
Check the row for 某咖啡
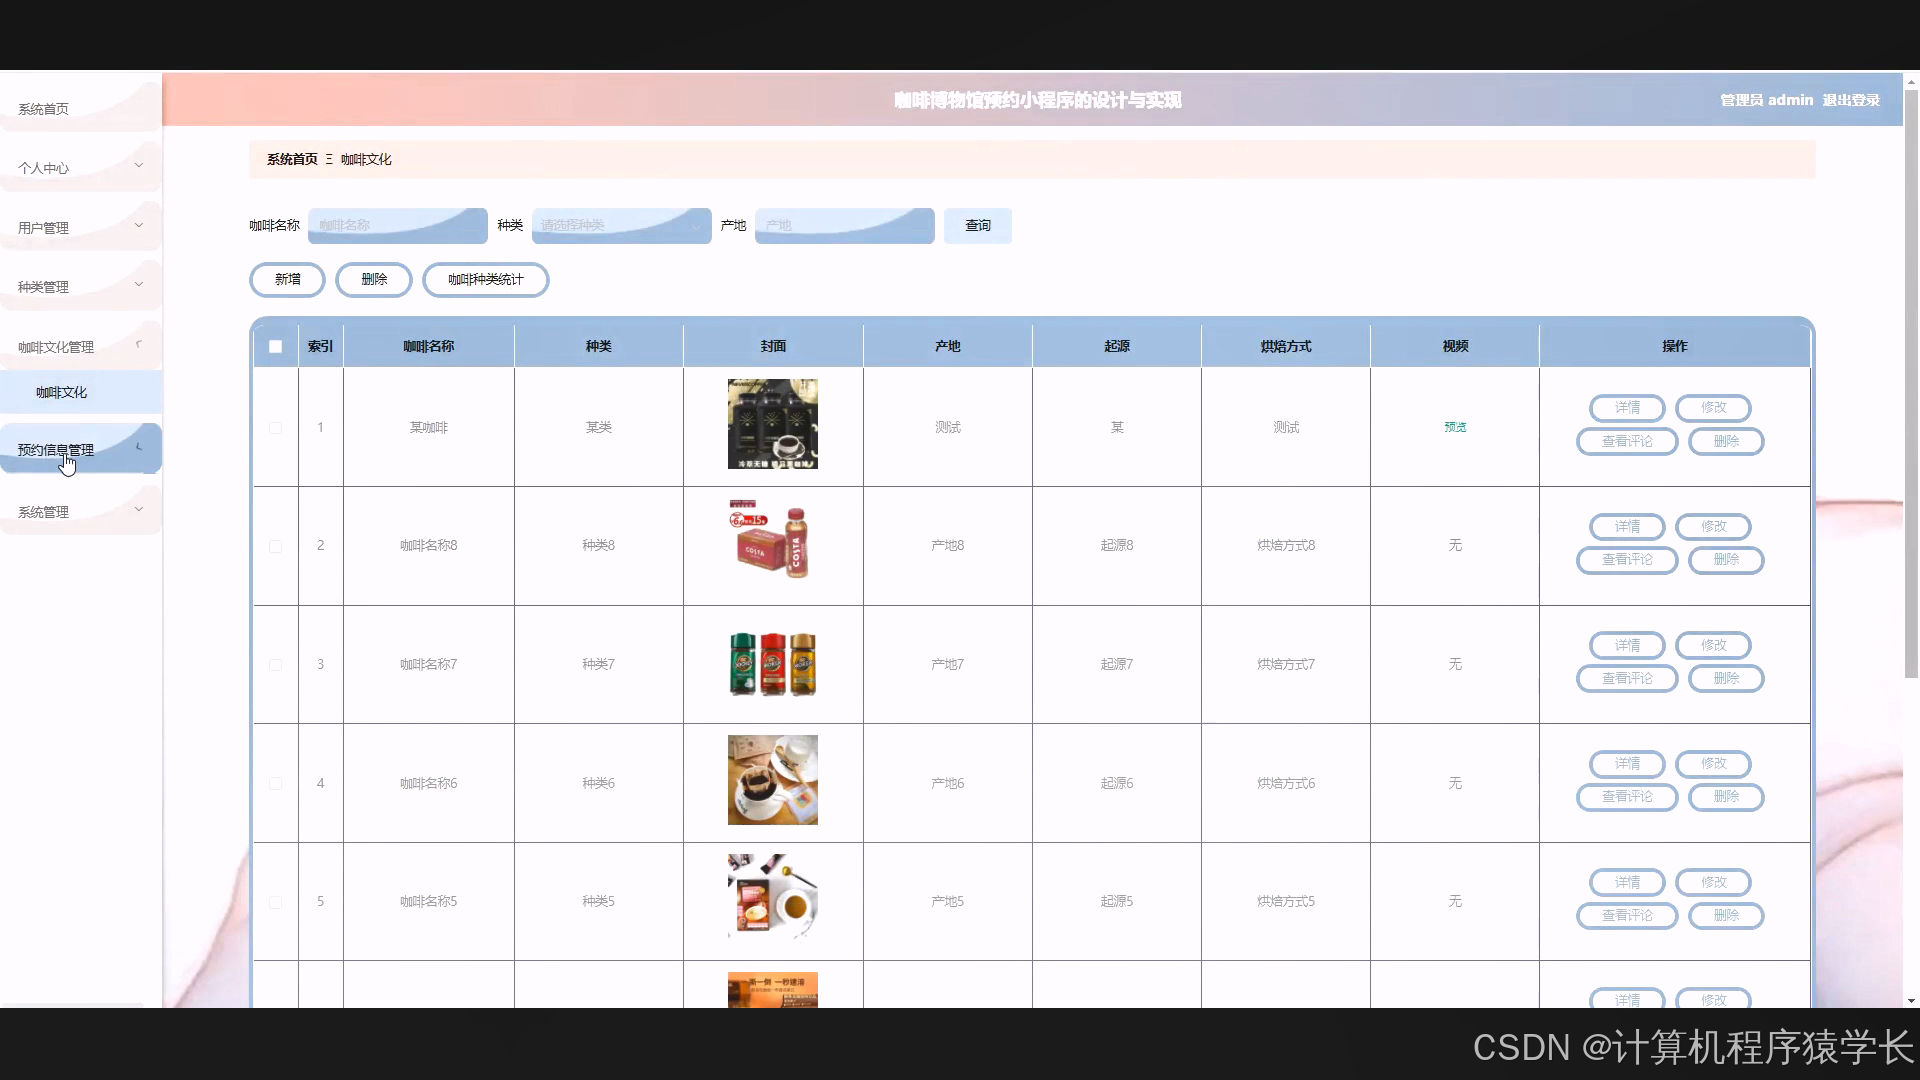[275, 427]
